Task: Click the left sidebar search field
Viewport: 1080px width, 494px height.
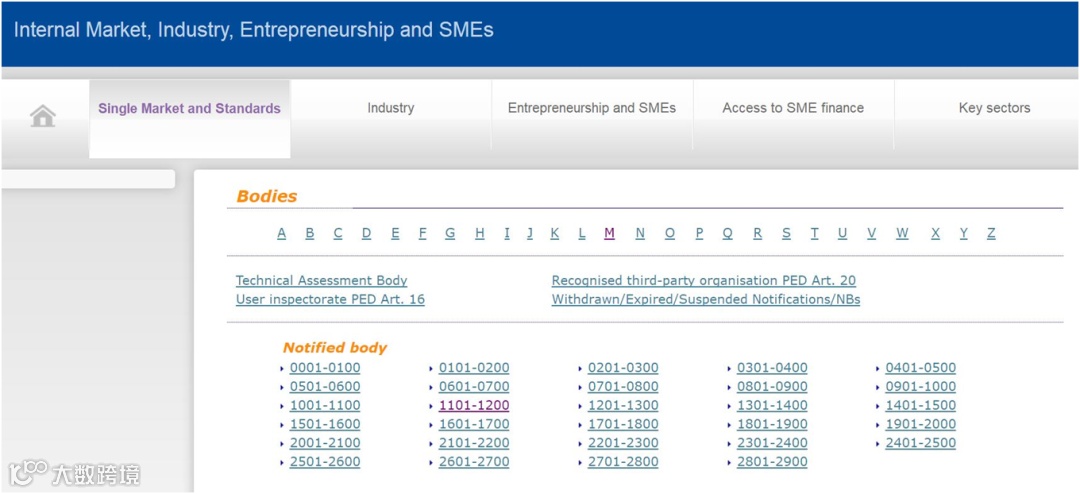Action: [x=88, y=179]
